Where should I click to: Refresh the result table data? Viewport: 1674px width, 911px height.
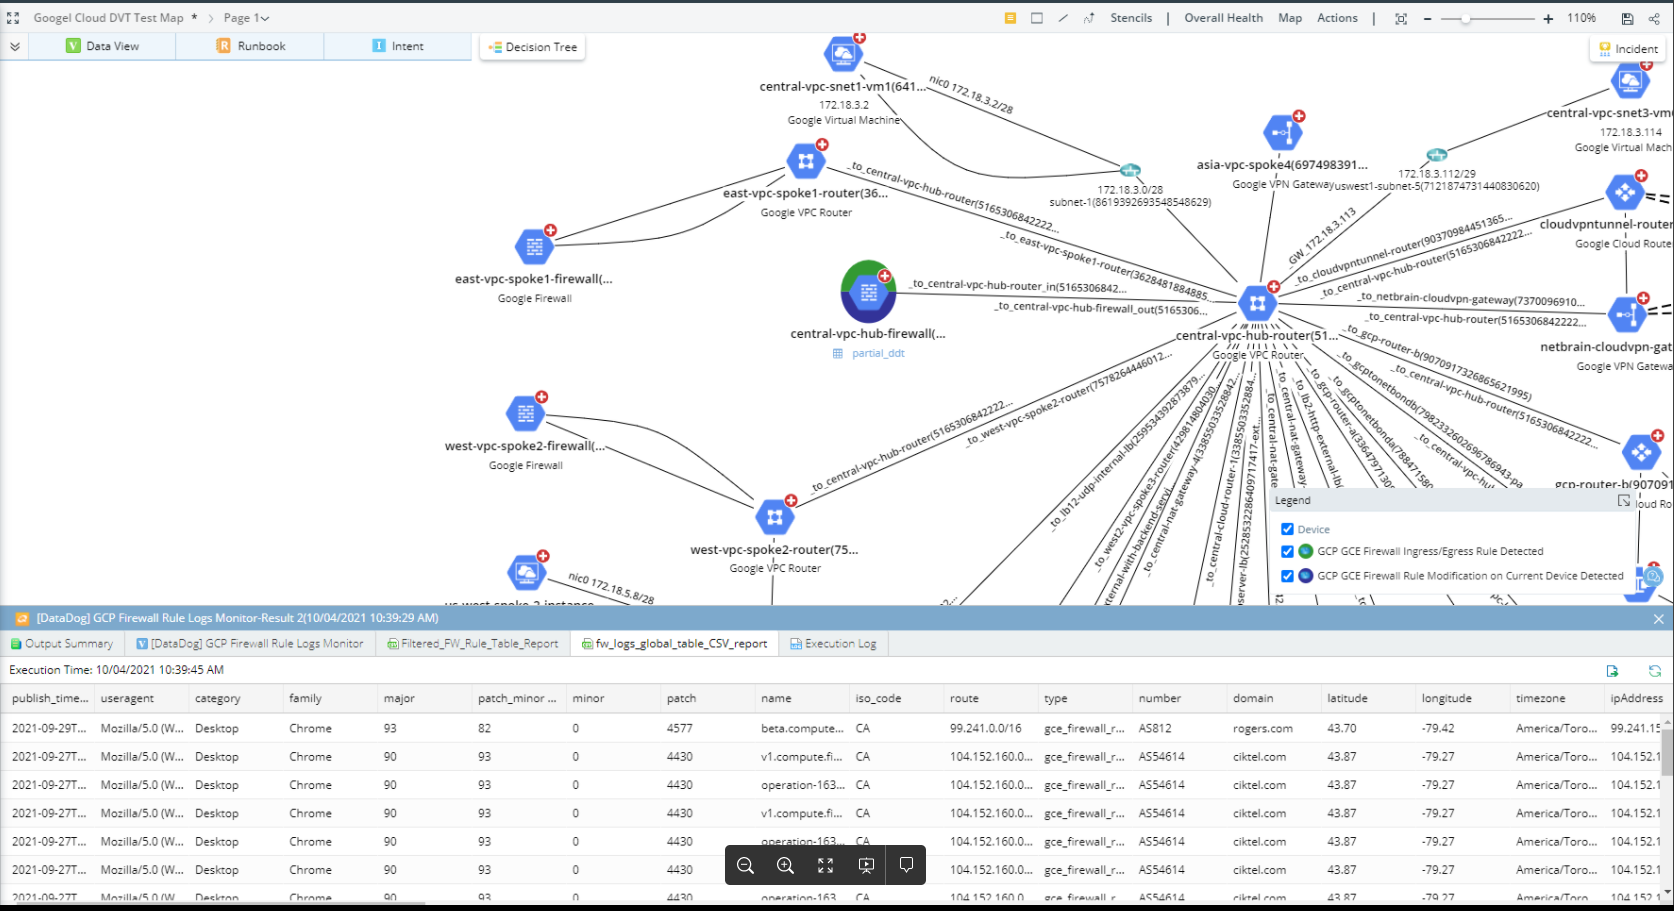tap(1655, 669)
